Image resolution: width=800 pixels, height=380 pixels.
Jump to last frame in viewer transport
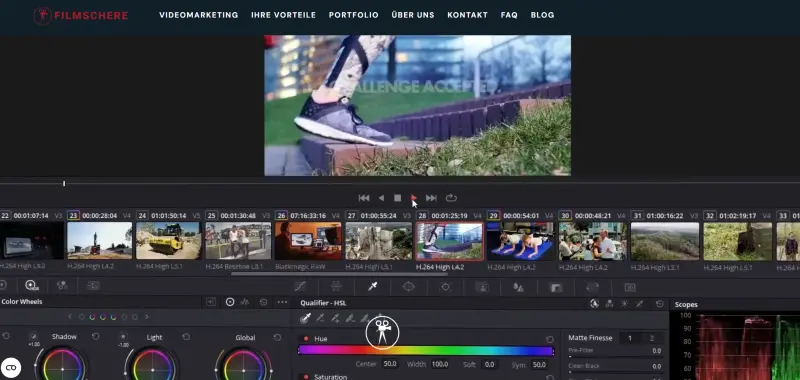(x=431, y=198)
